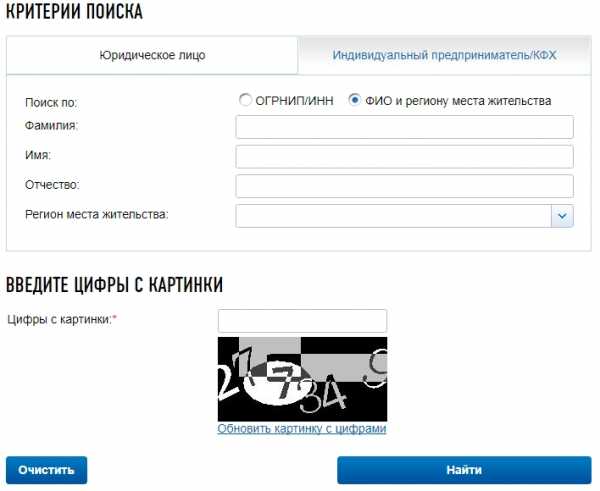Click the Отчество: field label
Viewport: 600px width, 491px height.
click(x=52, y=185)
